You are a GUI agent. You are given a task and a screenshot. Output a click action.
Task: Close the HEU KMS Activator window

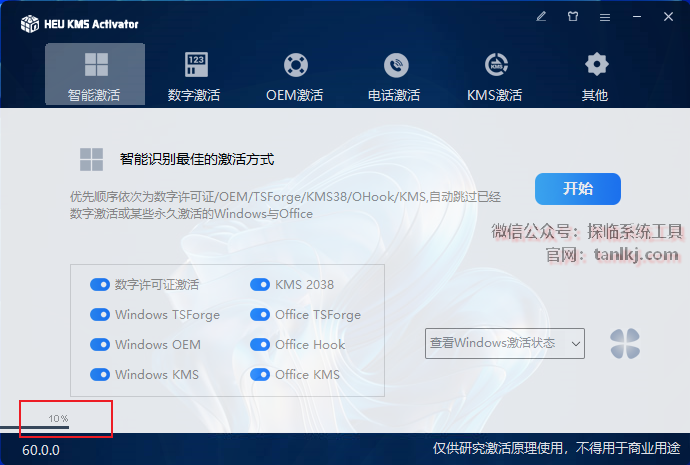click(x=668, y=17)
